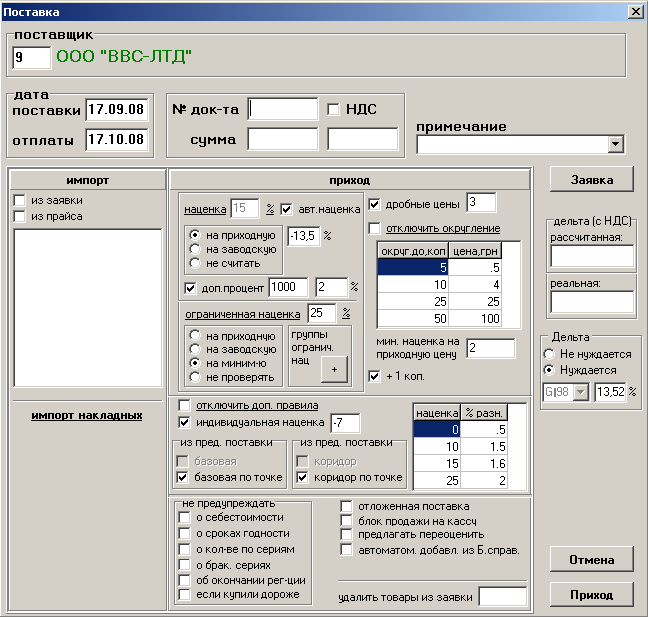Click the 13,52 percent delta field

pos(610,392)
